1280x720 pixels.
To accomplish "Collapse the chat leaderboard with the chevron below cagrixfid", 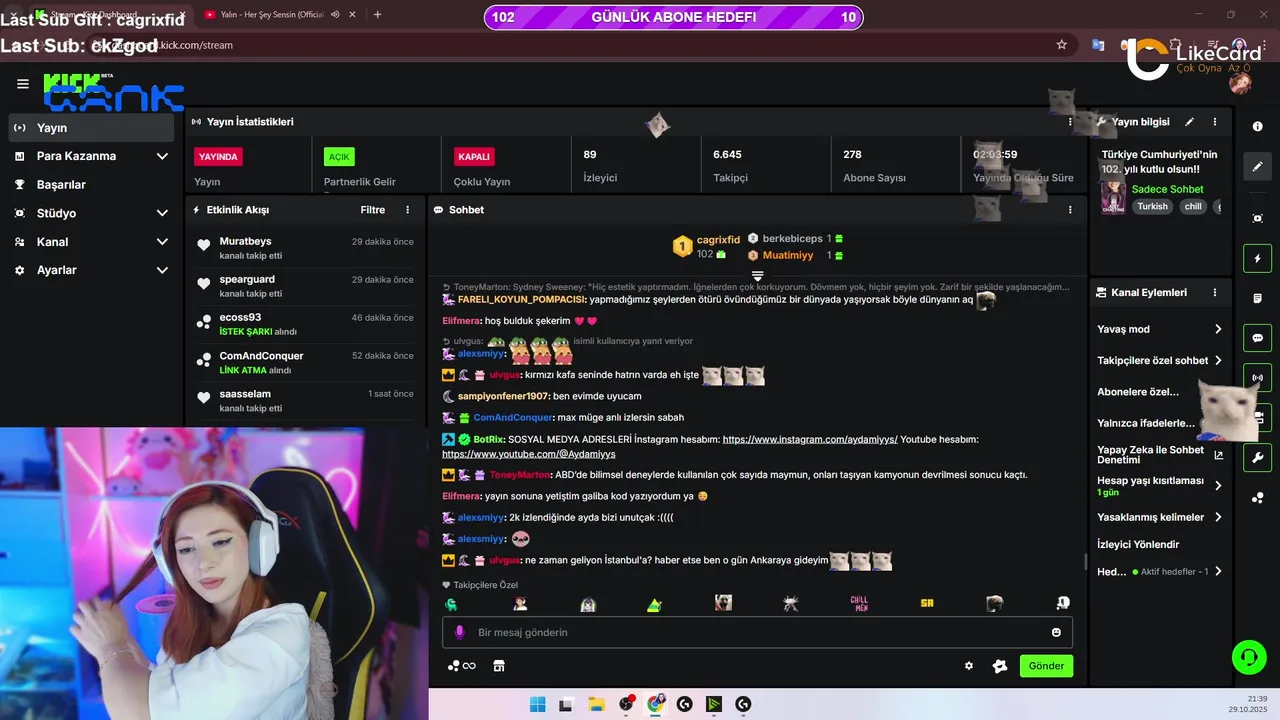I will [757, 276].
